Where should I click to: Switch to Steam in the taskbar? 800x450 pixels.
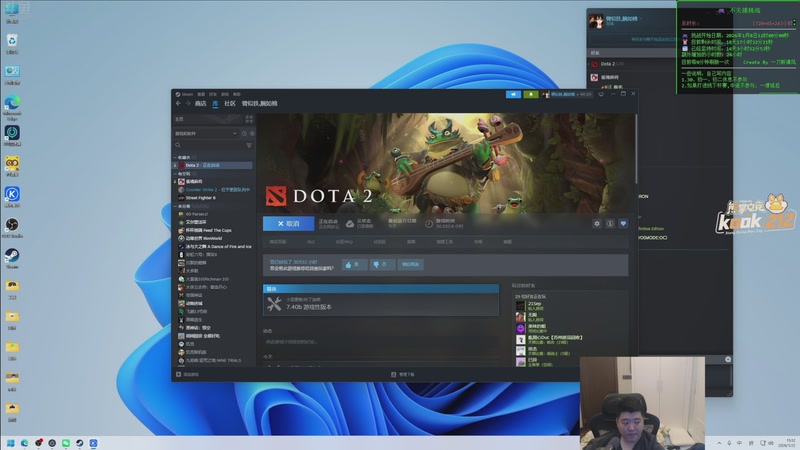pos(80,443)
